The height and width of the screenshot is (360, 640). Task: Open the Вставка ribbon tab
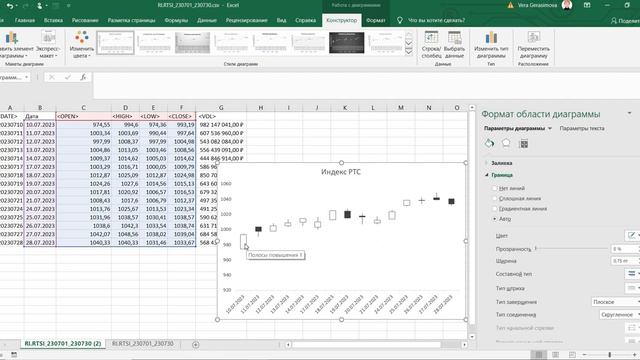point(53,20)
